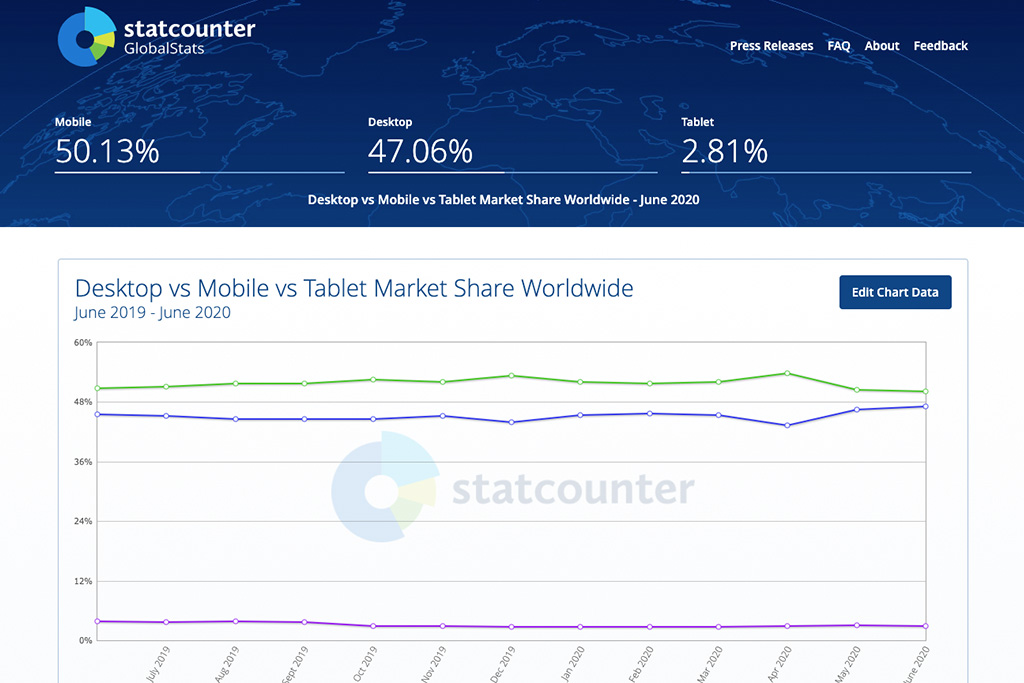Open the Feedback link

pos(940,46)
